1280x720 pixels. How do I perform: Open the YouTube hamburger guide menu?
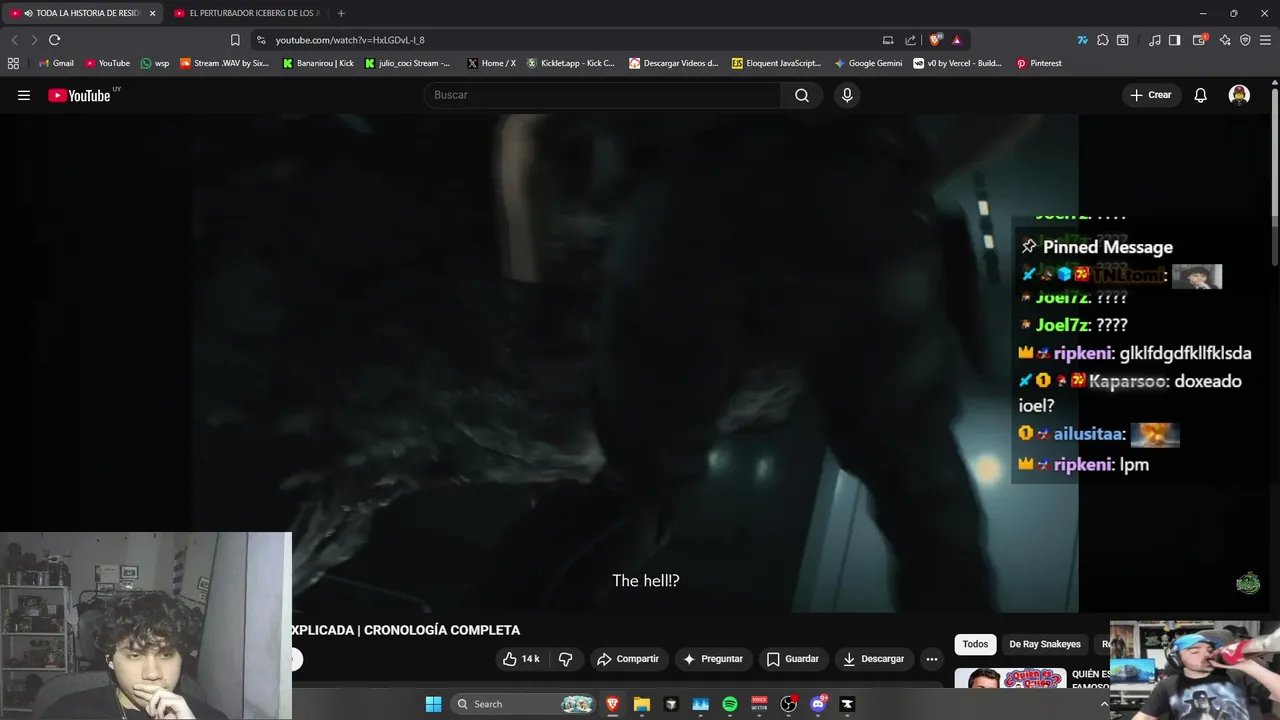click(x=24, y=95)
